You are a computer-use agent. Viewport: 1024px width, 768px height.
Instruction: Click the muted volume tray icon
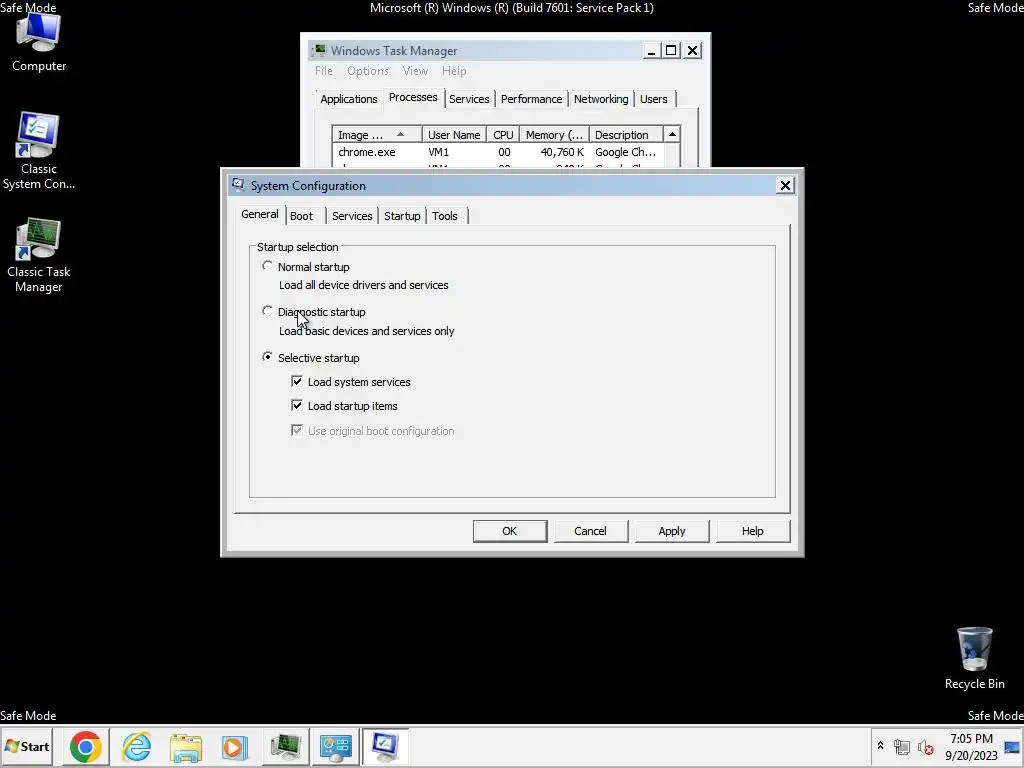pyautogui.click(x=925, y=747)
